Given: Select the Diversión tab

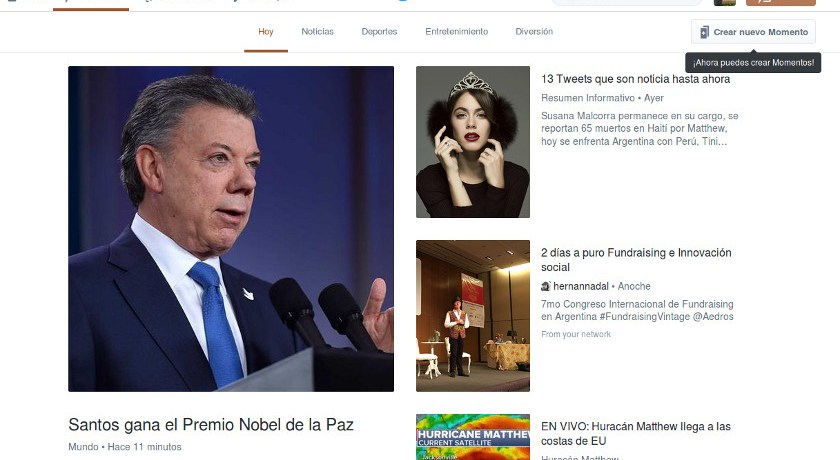Looking at the screenshot, I should (534, 32).
